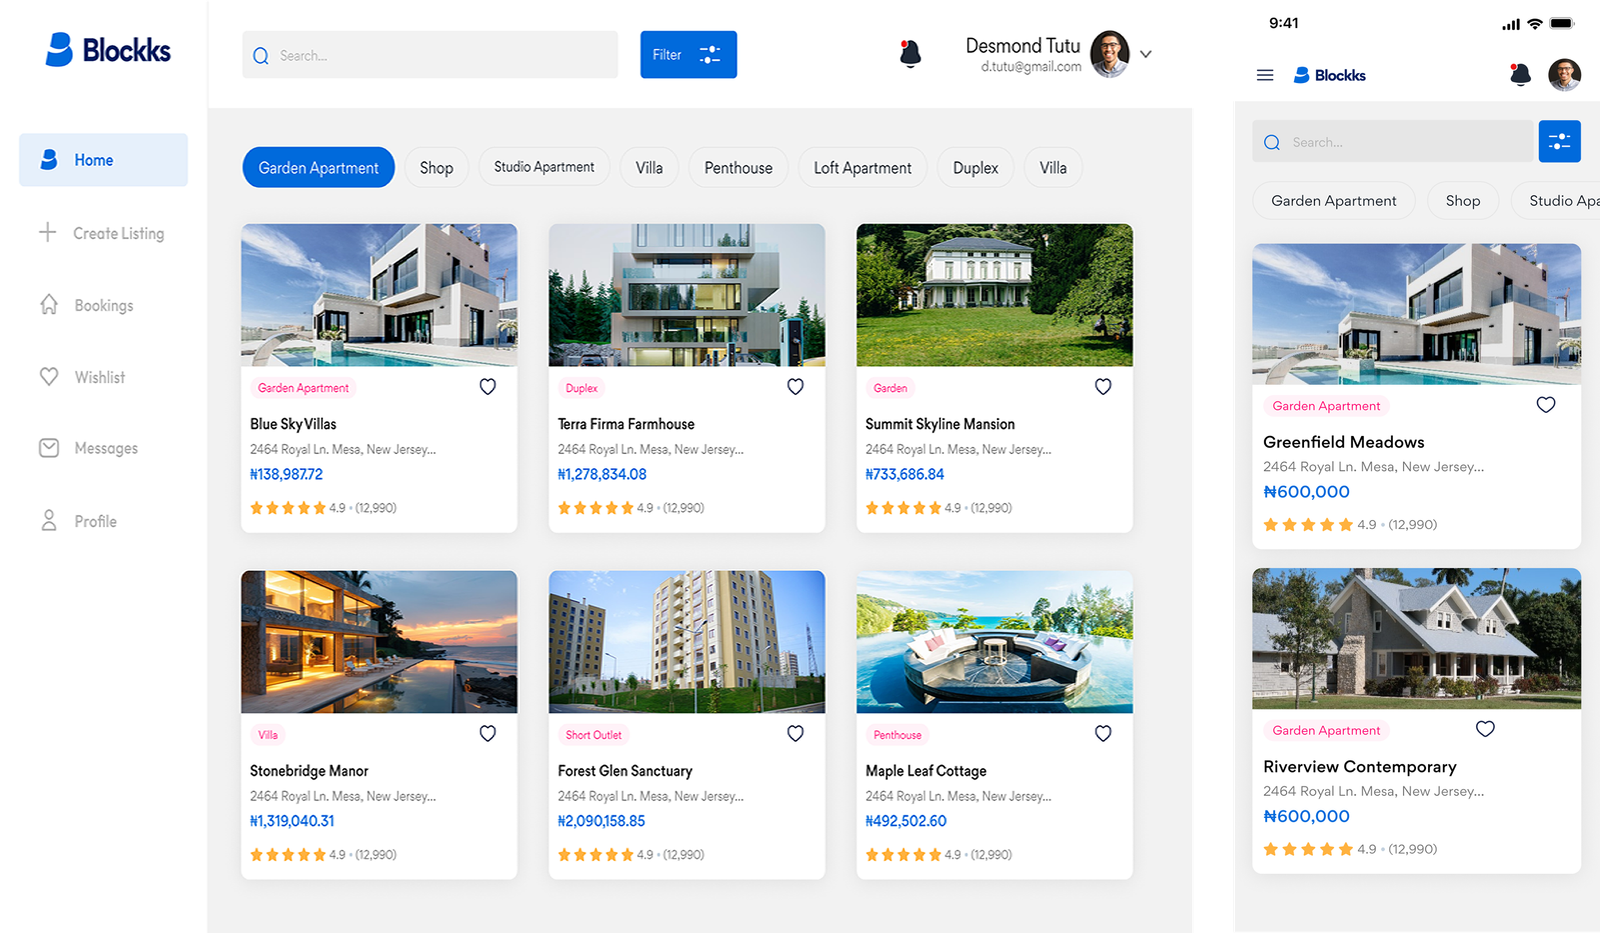Go to Bookings in sidebar
1600x933 pixels.
86,305
